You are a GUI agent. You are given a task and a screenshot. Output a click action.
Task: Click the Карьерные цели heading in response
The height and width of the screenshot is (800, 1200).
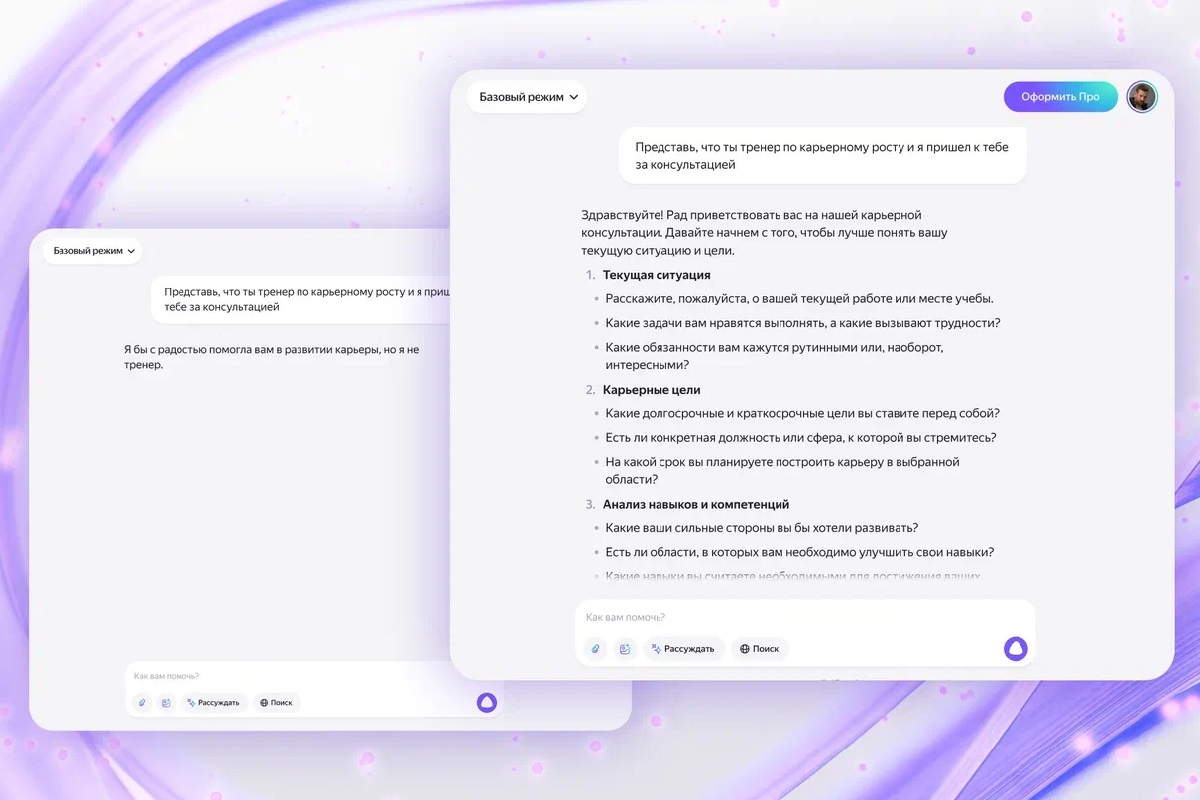tap(651, 390)
